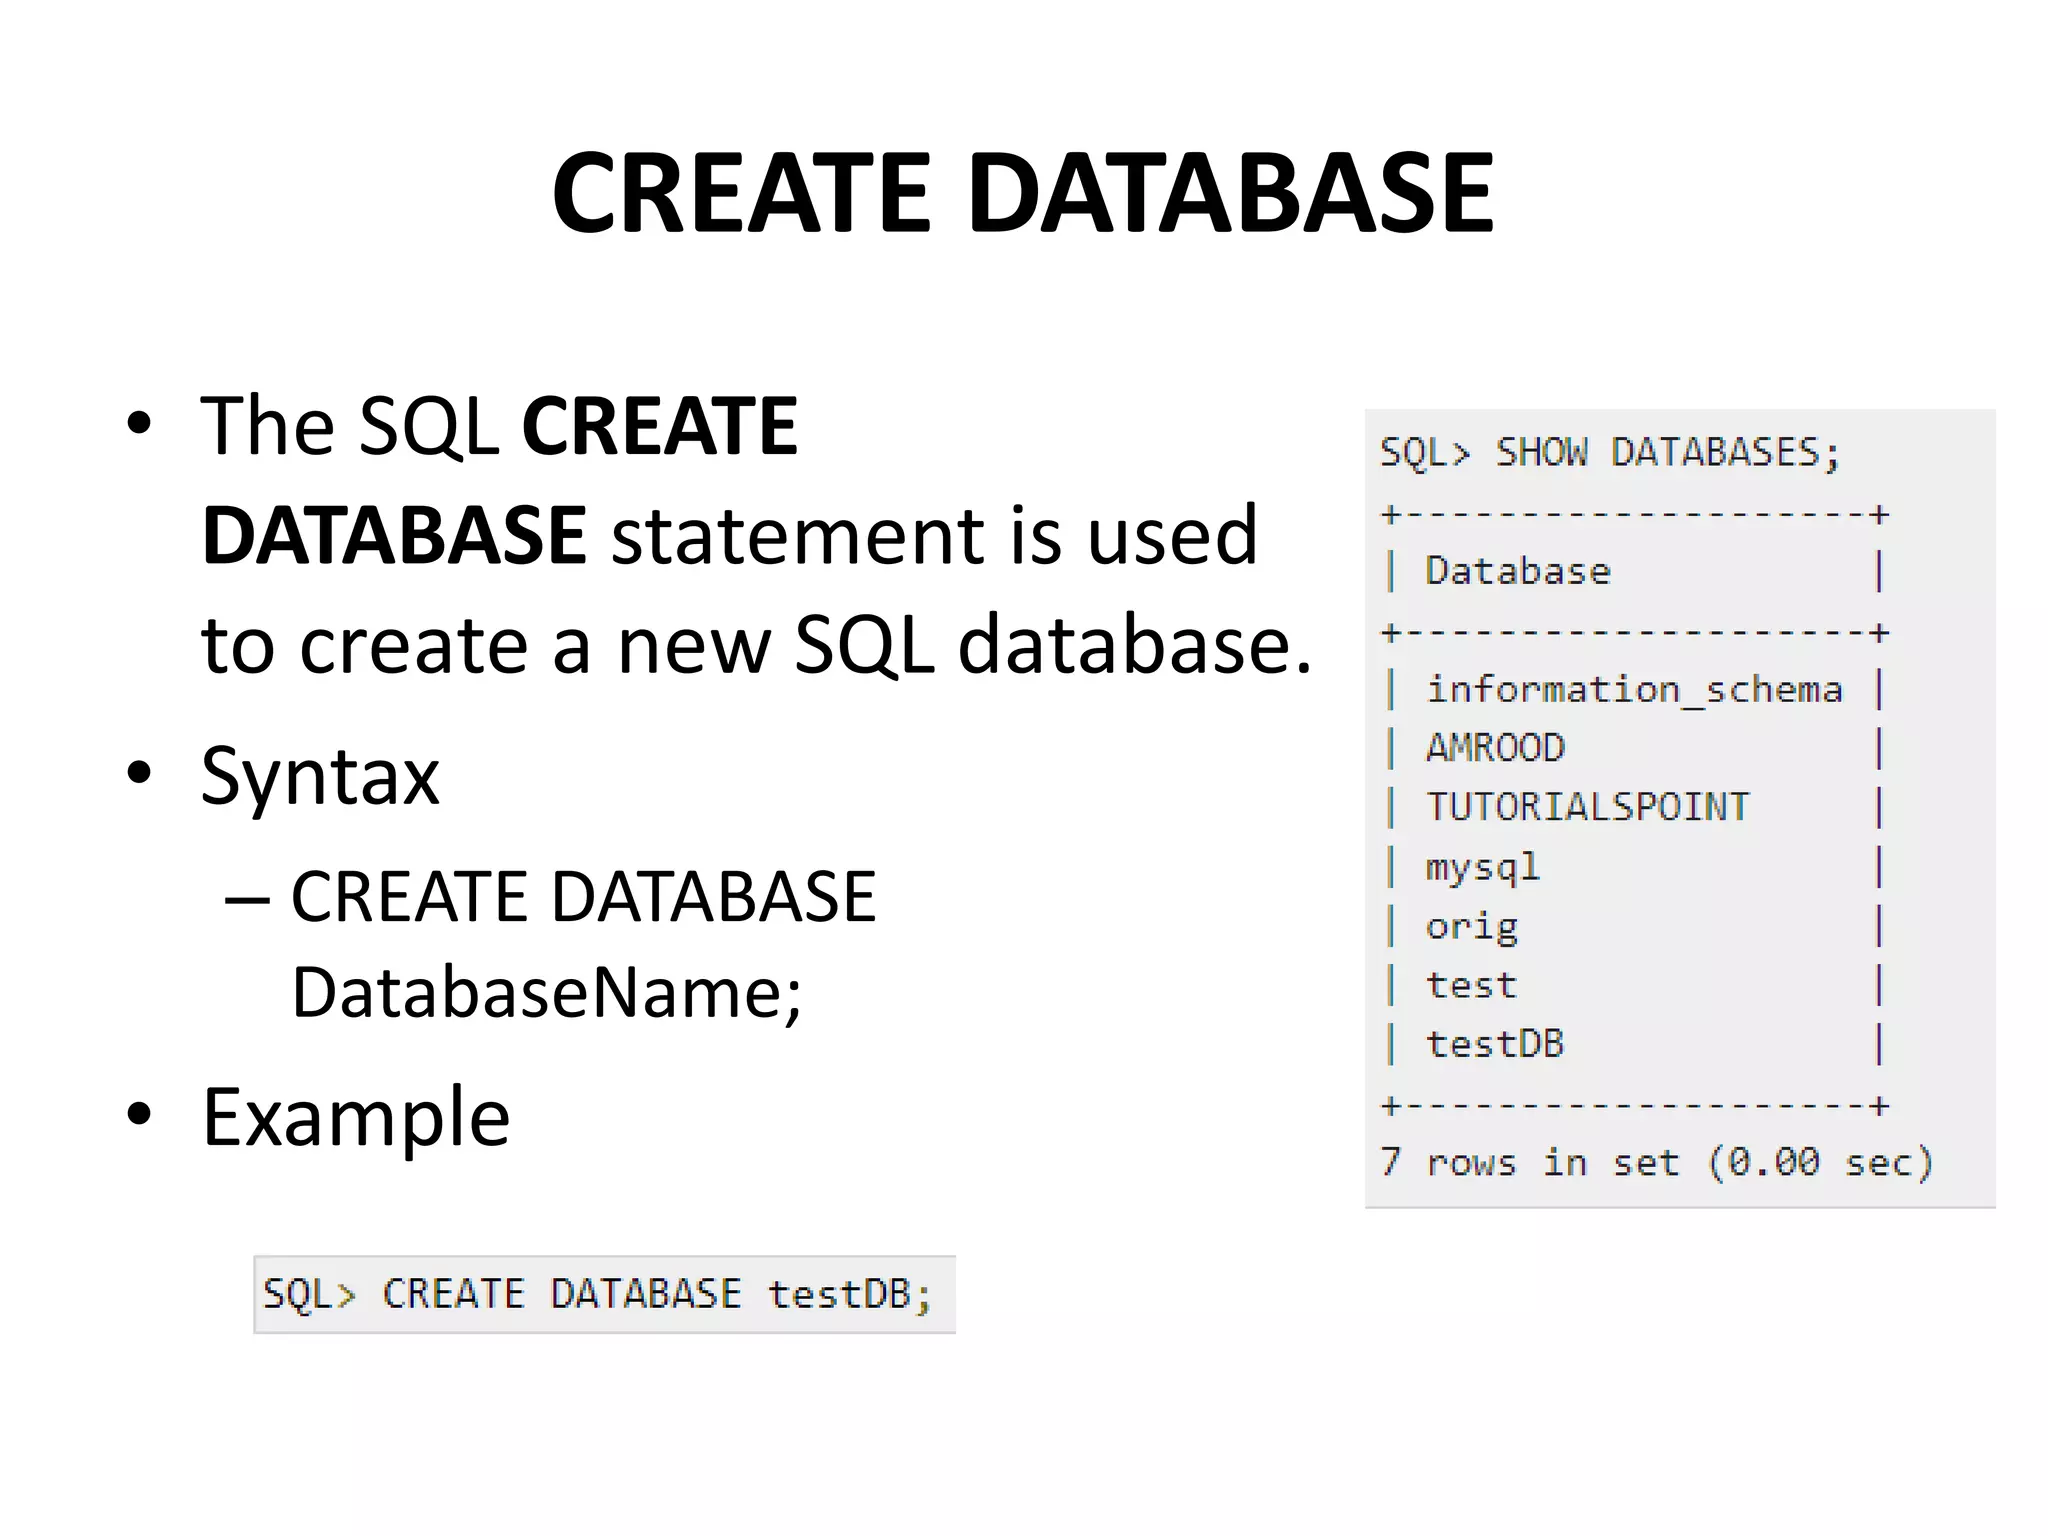Click the Example bullet point

coord(355,1116)
